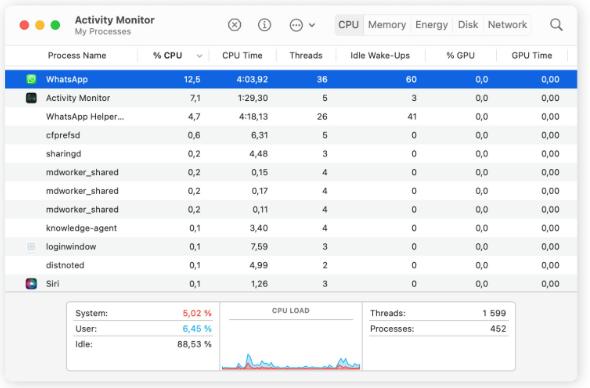
Task: Click the ellipsis more actions icon
Action: (296, 25)
